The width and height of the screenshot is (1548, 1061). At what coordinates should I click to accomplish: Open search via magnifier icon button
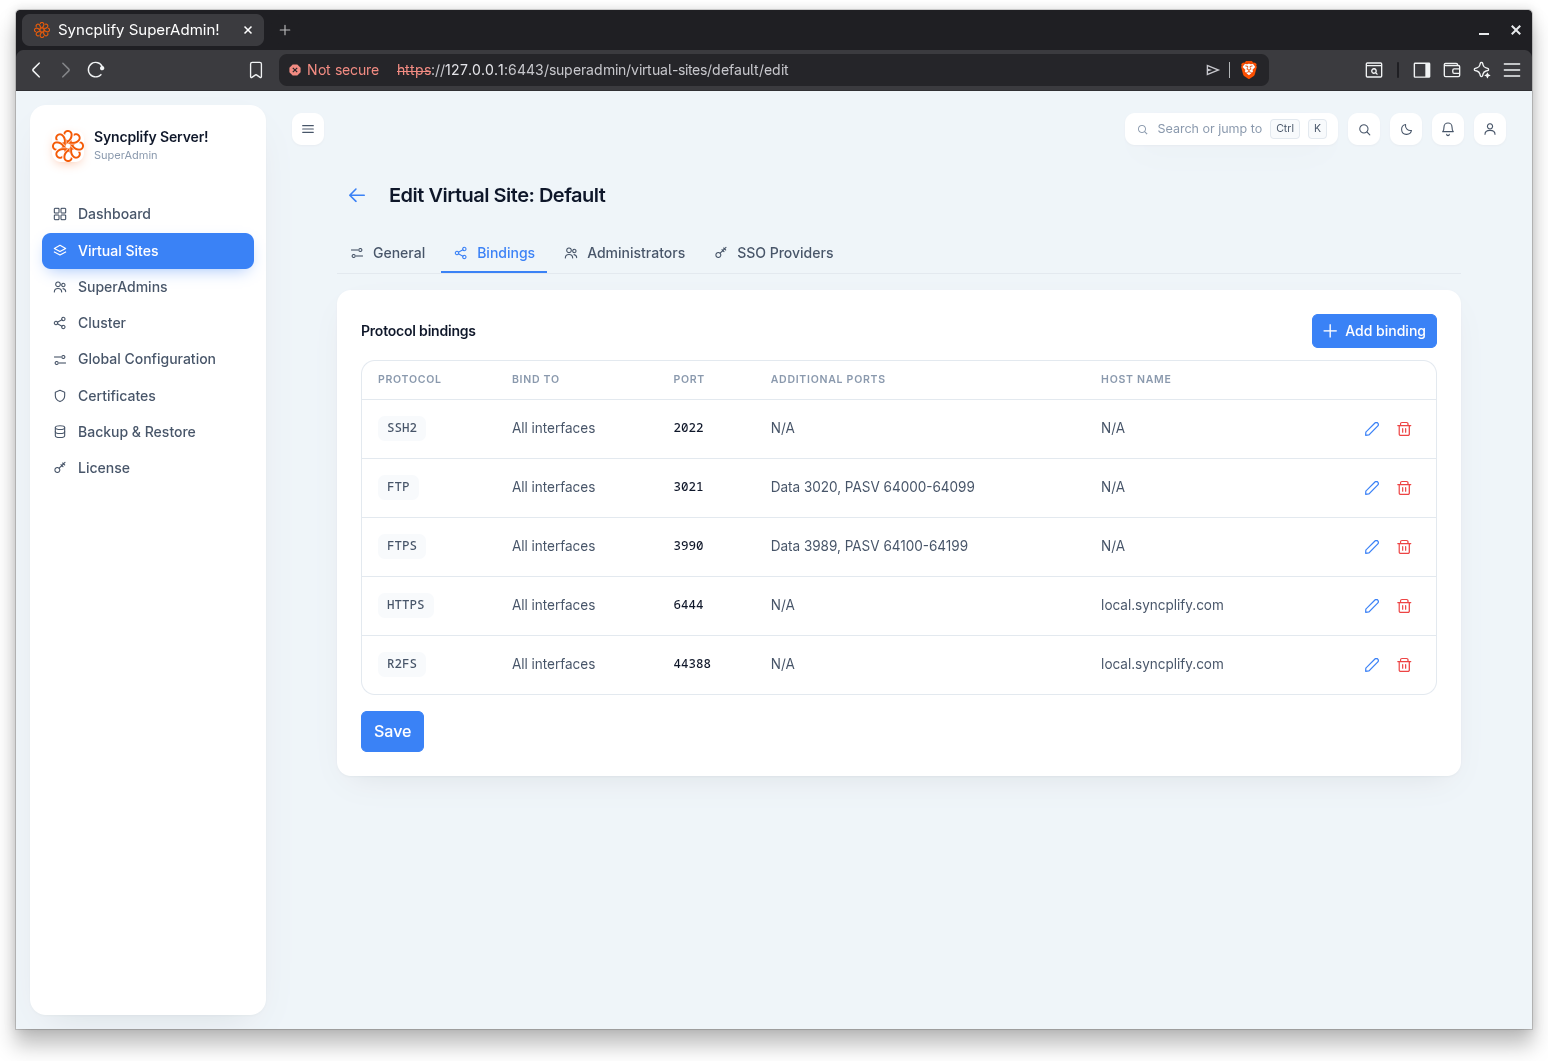point(1364,129)
